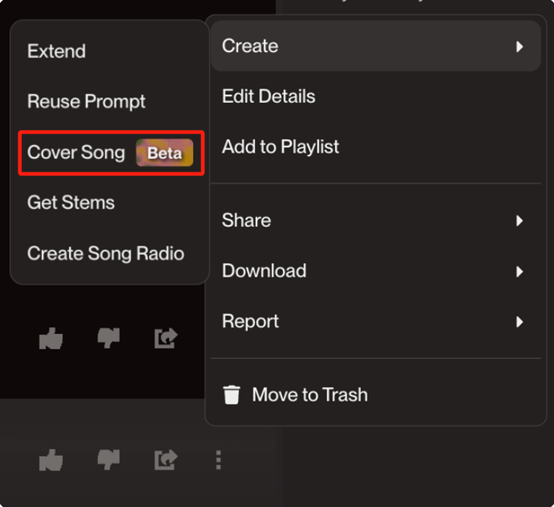Image resolution: width=554 pixels, height=507 pixels.
Task: Choose Reuse Prompt option
Action: pyautogui.click(x=86, y=102)
